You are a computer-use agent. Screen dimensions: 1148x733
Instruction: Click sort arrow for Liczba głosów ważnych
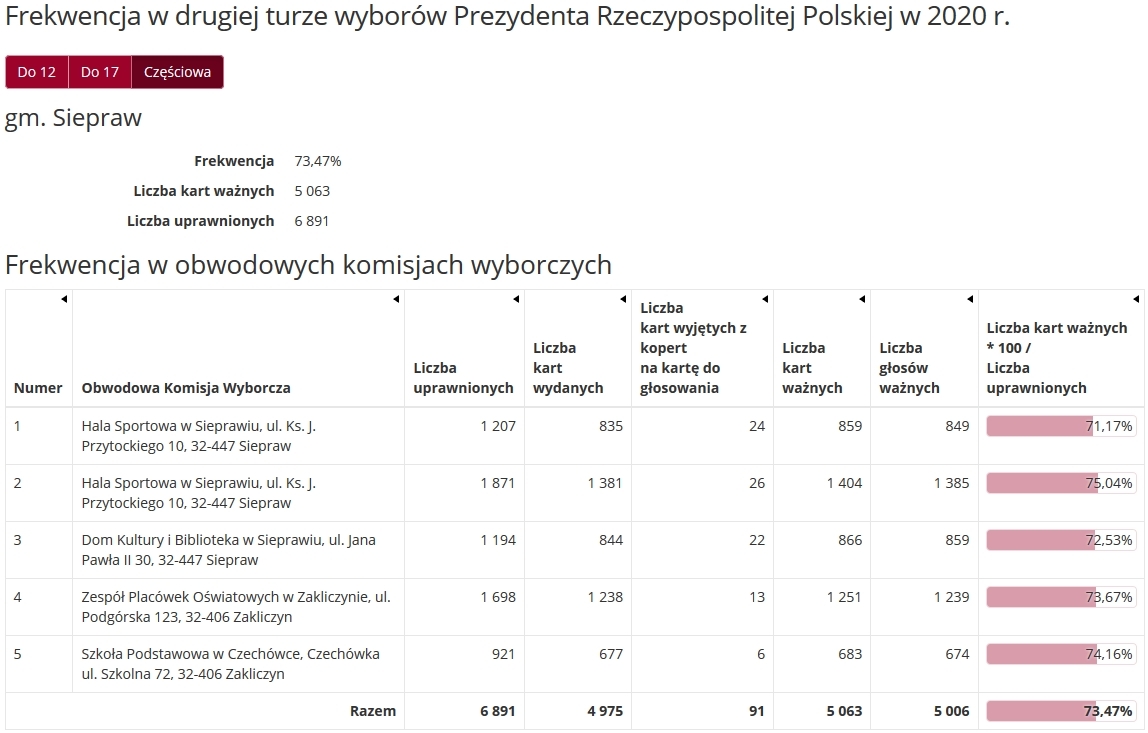pos(970,299)
